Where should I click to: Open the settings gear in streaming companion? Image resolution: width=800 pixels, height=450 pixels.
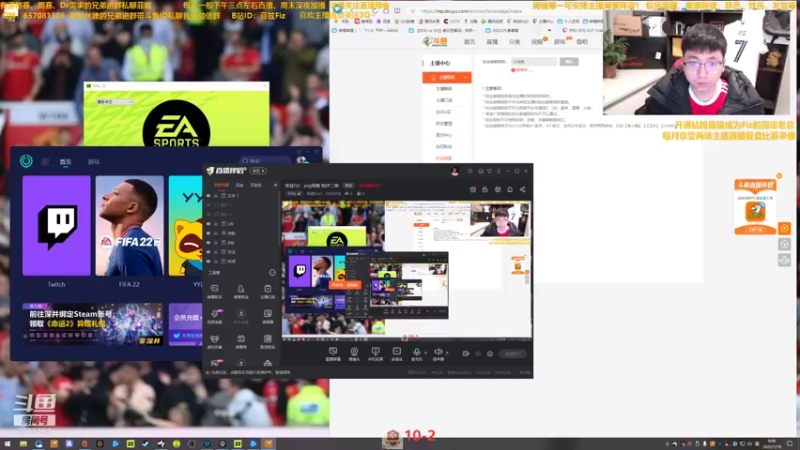click(490, 354)
